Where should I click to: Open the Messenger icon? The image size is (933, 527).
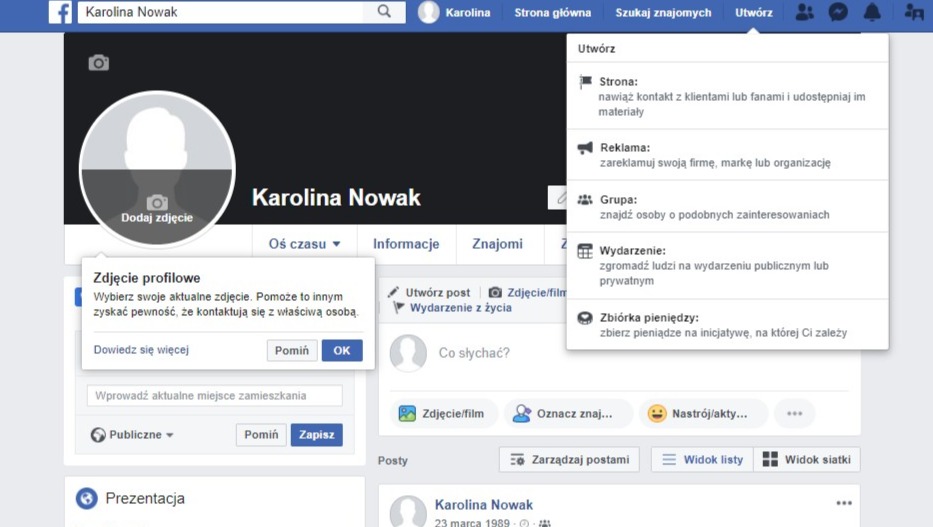838,12
